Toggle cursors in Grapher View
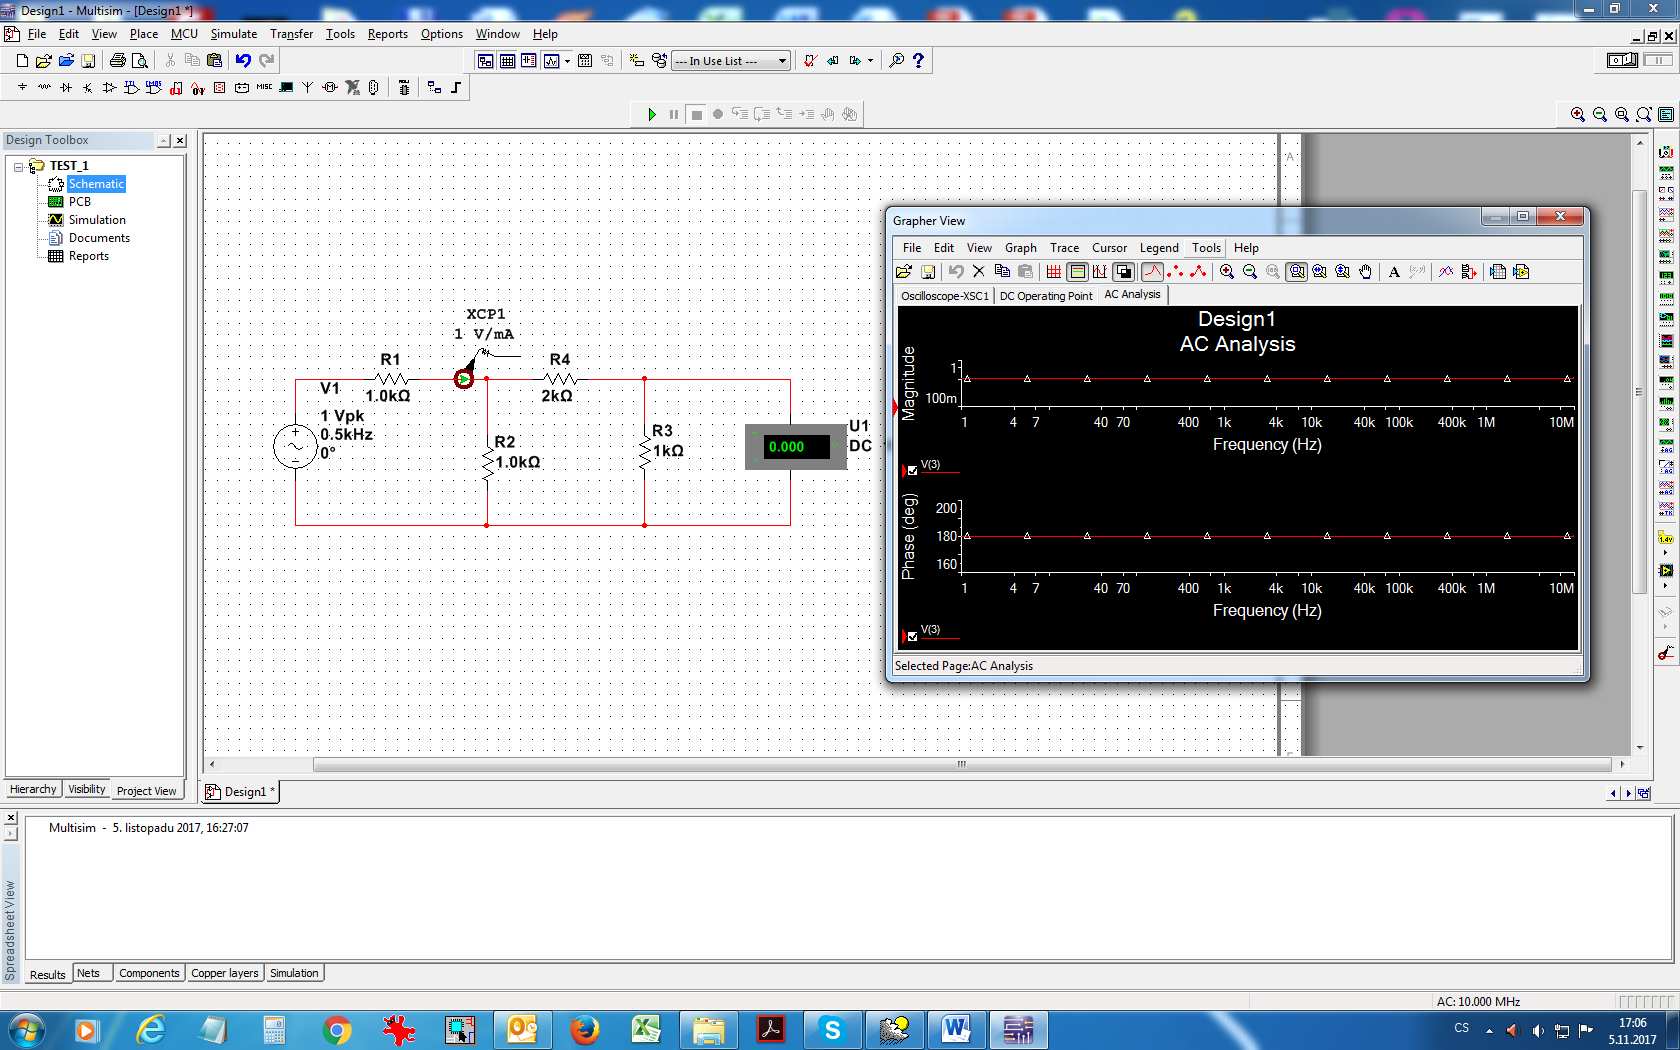Image resolution: width=1680 pixels, height=1050 pixels. click(1100, 272)
